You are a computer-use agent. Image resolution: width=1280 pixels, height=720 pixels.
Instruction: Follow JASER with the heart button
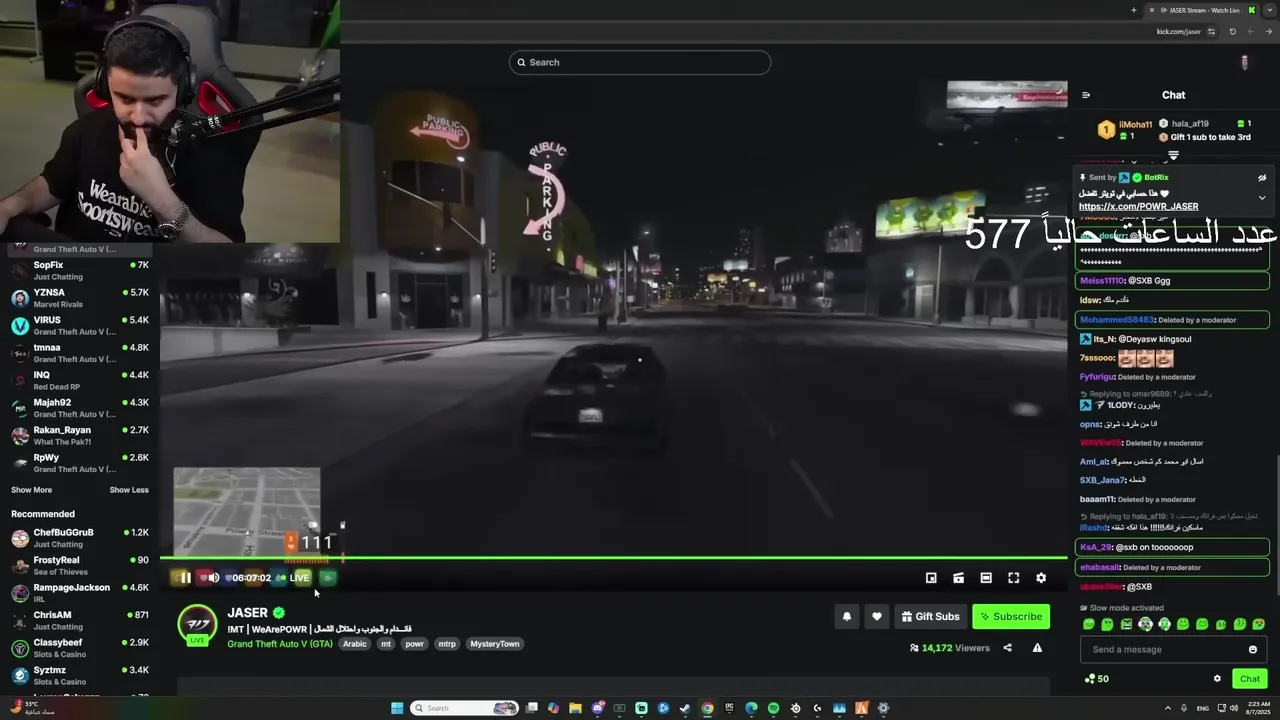[x=877, y=617]
